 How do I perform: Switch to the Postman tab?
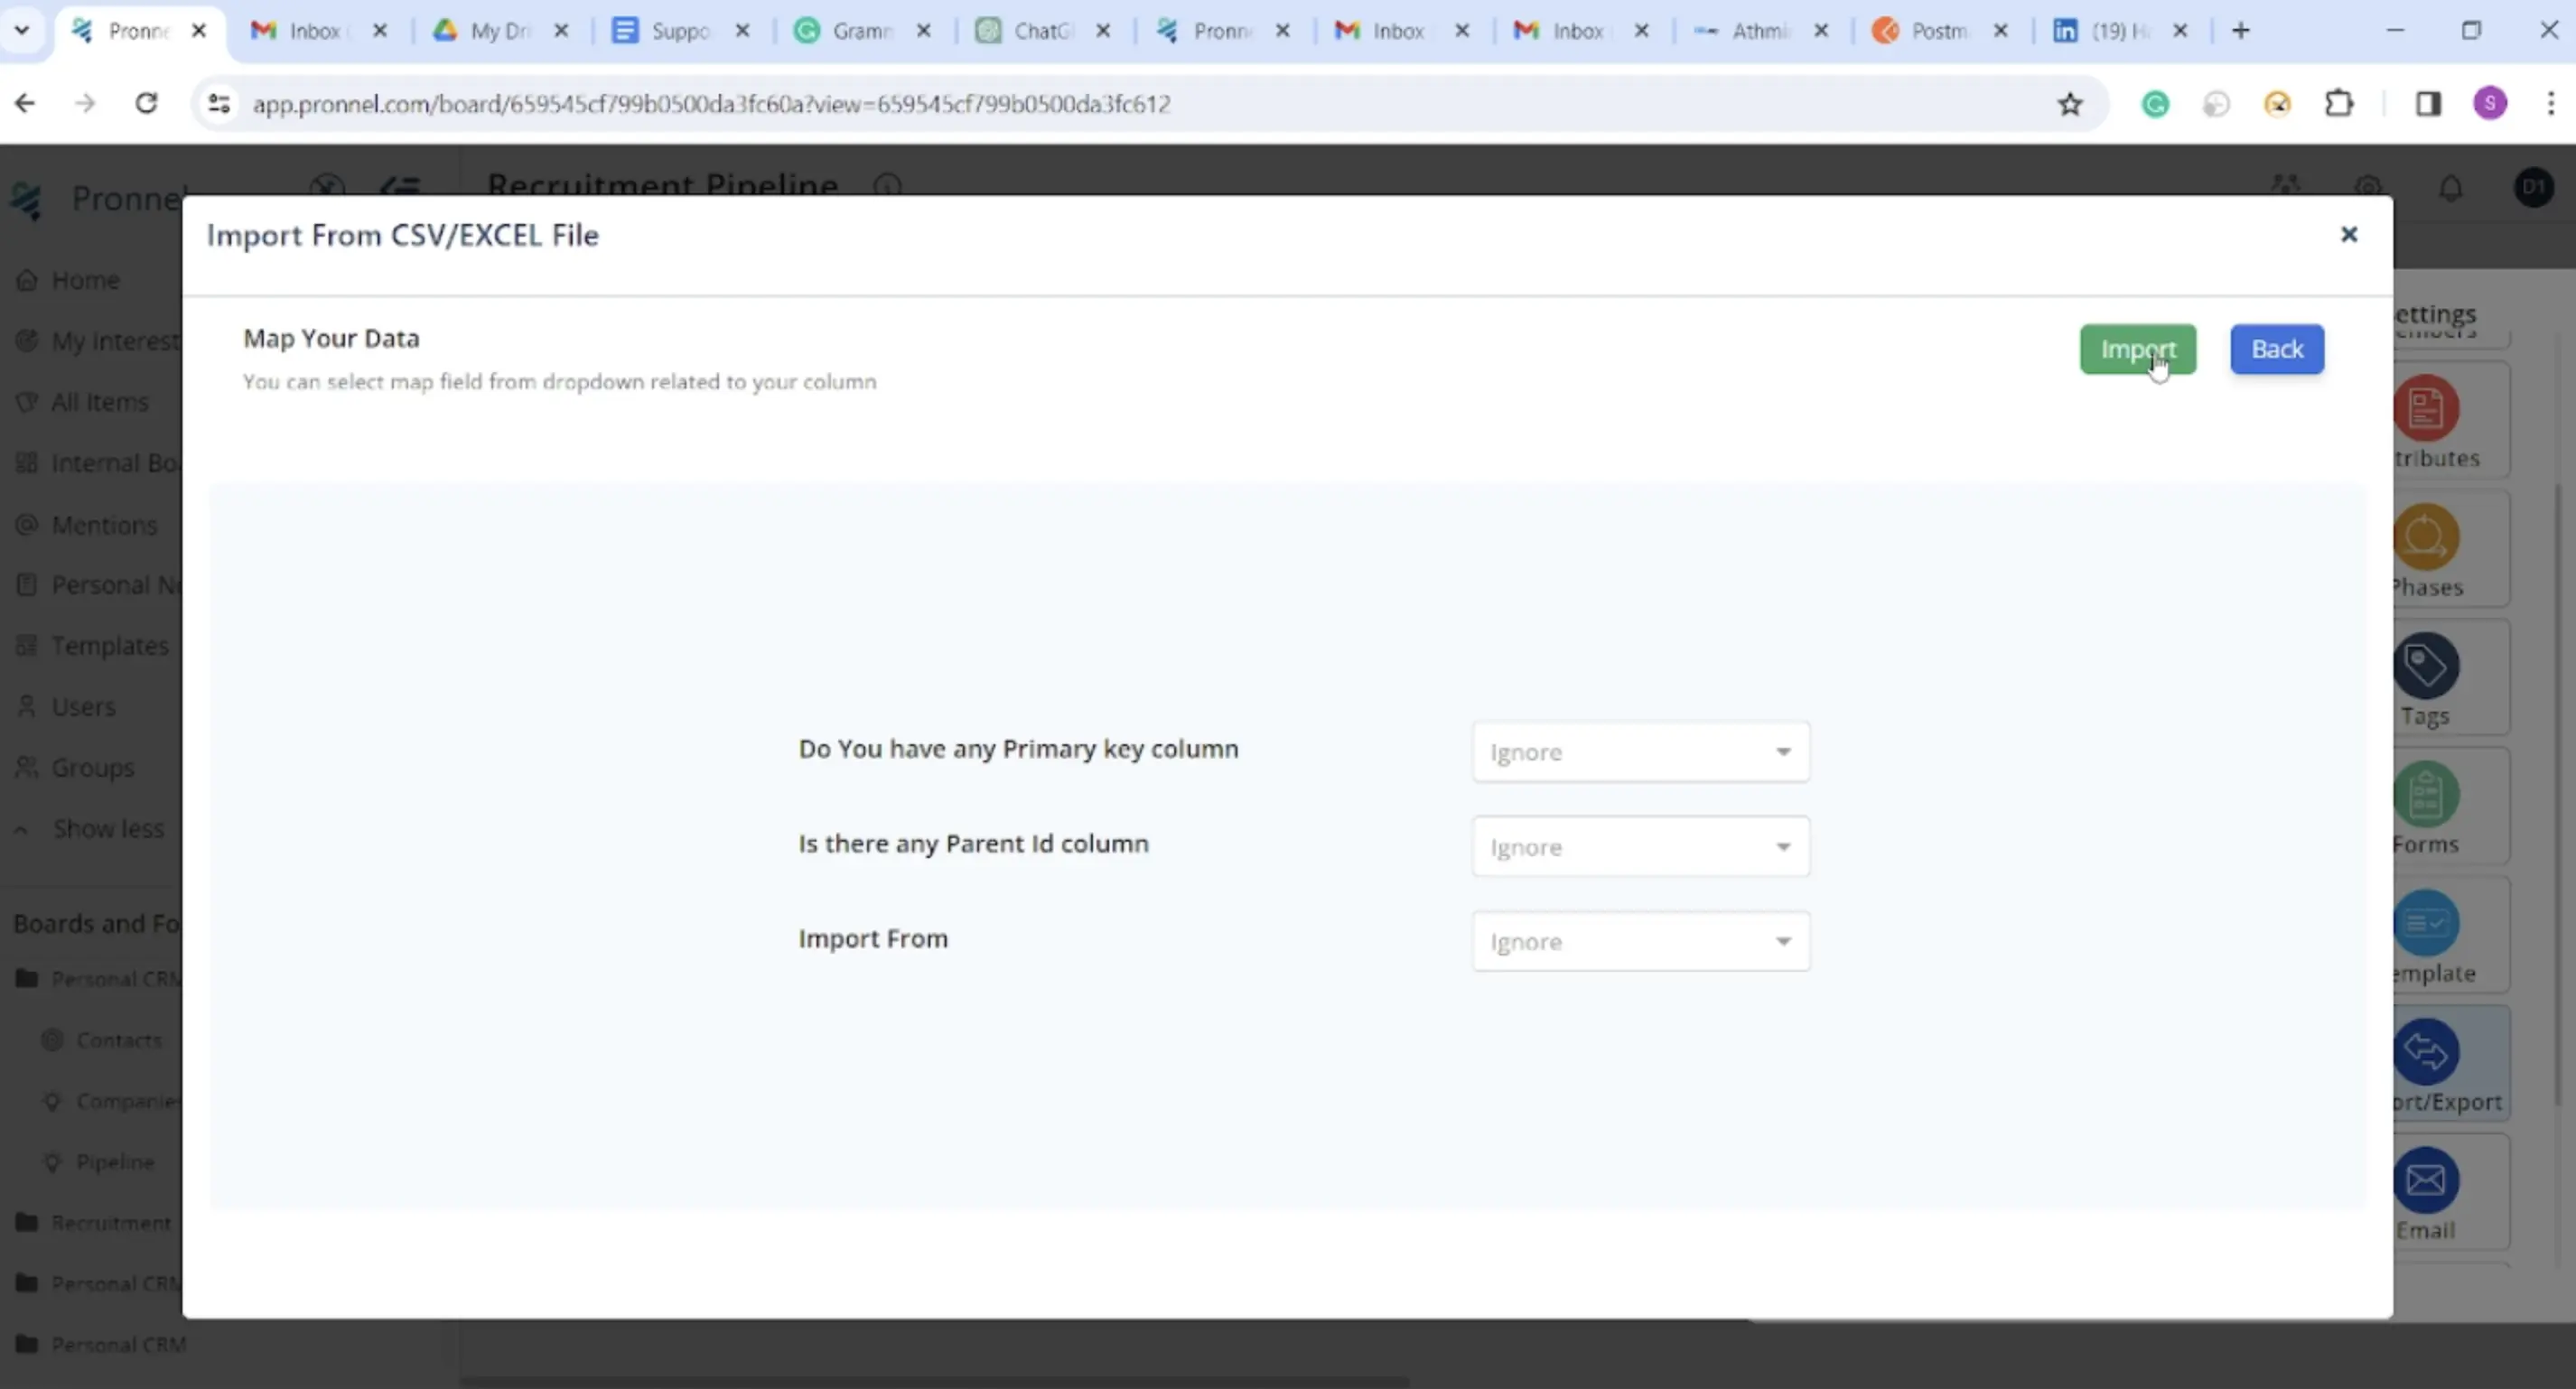1940,31
